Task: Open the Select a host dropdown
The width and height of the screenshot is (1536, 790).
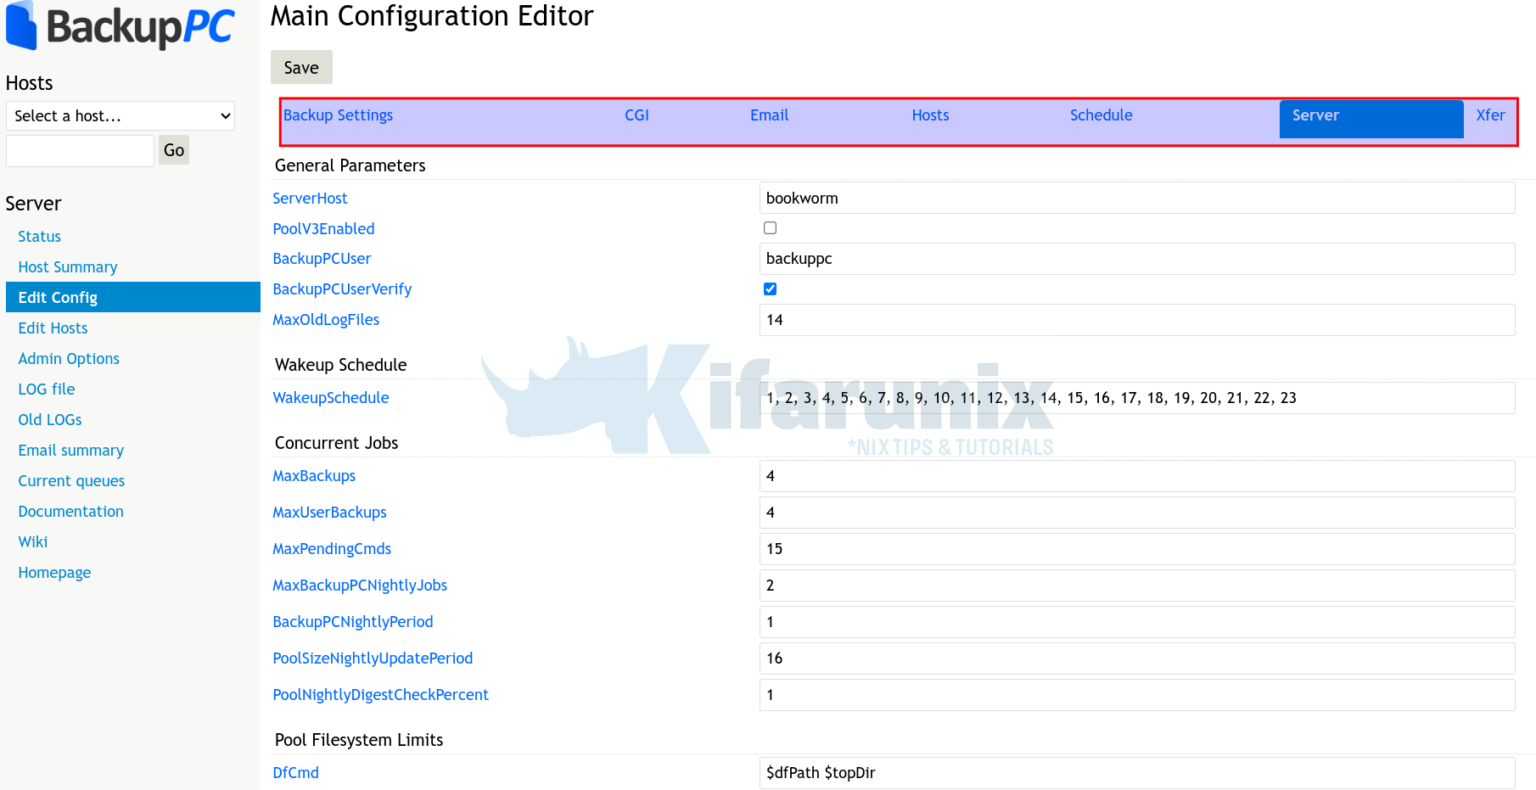Action: (x=120, y=116)
